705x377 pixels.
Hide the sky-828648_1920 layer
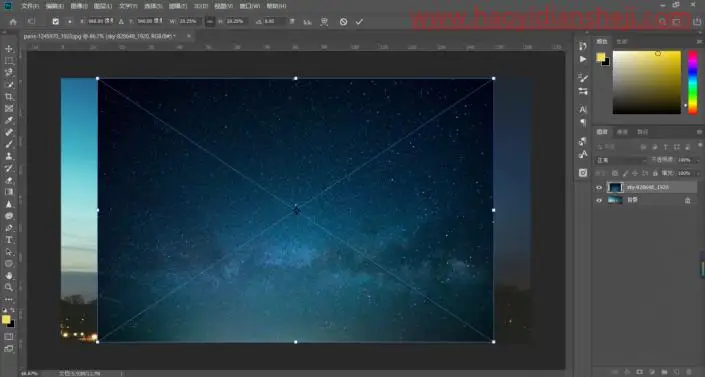(x=599, y=188)
